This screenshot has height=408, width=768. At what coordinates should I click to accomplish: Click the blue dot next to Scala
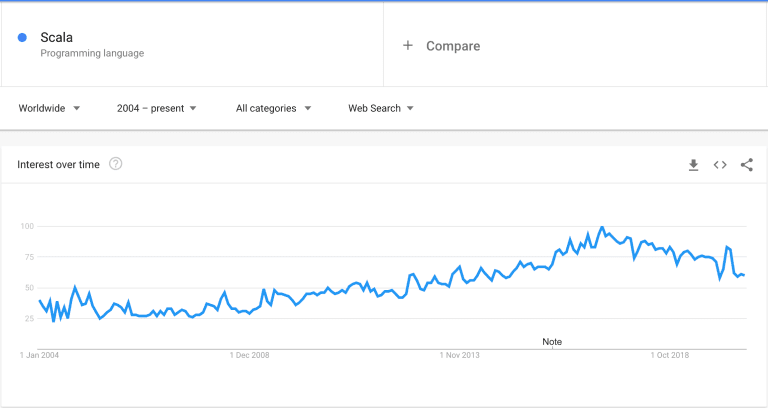pyautogui.click(x=22, y=38)
